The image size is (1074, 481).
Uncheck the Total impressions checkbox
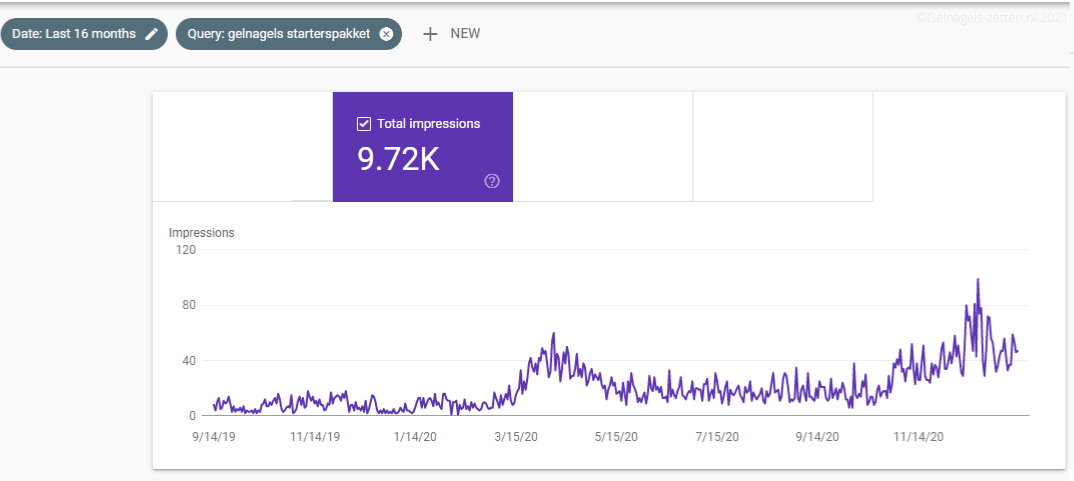364,124
